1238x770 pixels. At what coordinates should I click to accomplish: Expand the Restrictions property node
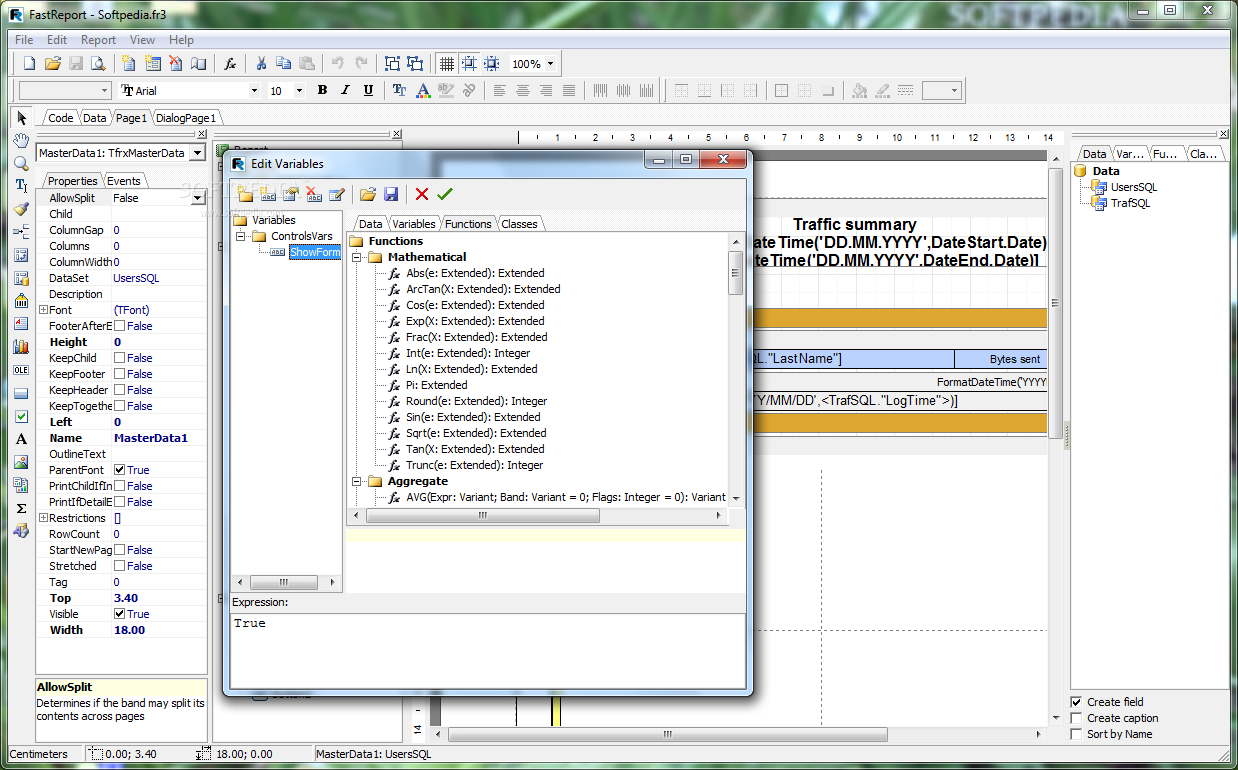tap(43, 518)
